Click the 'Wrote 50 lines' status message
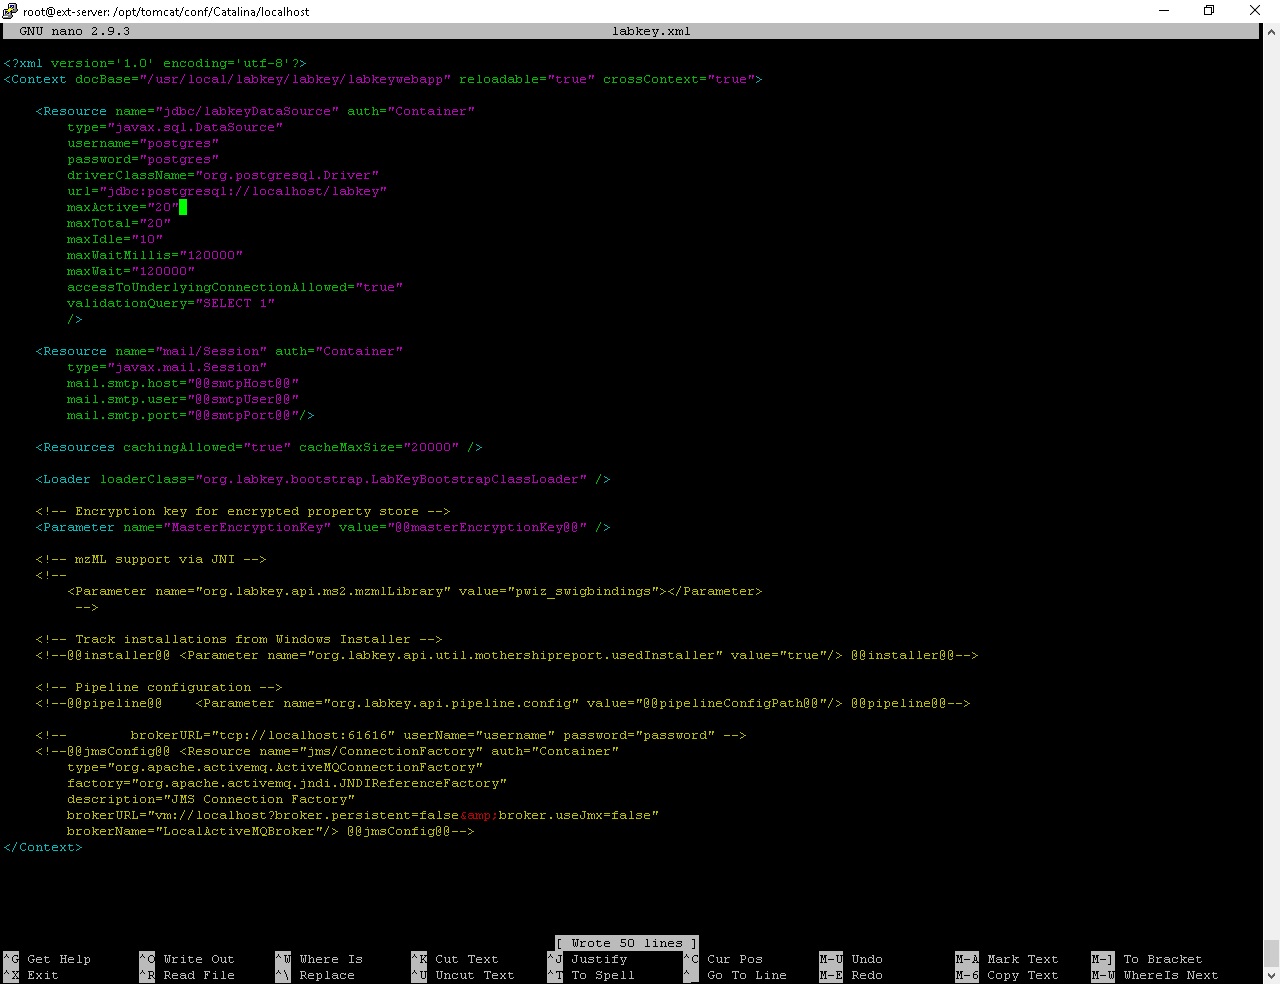Viewport: 1280px width, 984px height. (627, 943)
